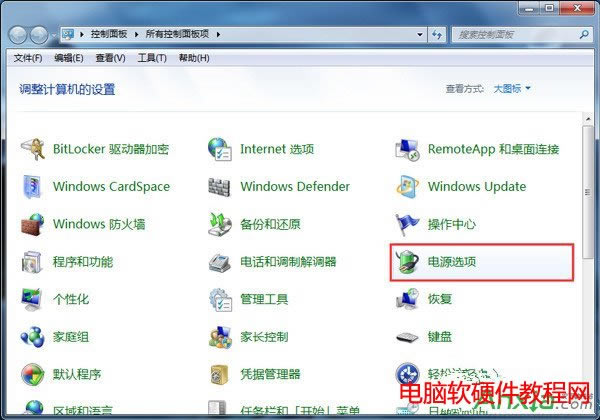Click the Back navigation arrow
600x420 pixels.
[18, 35]
